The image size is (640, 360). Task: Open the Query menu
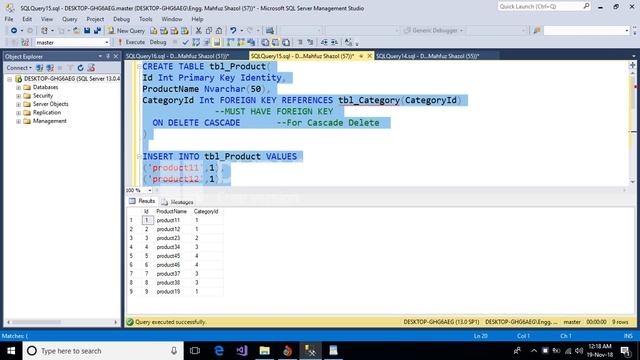coord(69,19)
